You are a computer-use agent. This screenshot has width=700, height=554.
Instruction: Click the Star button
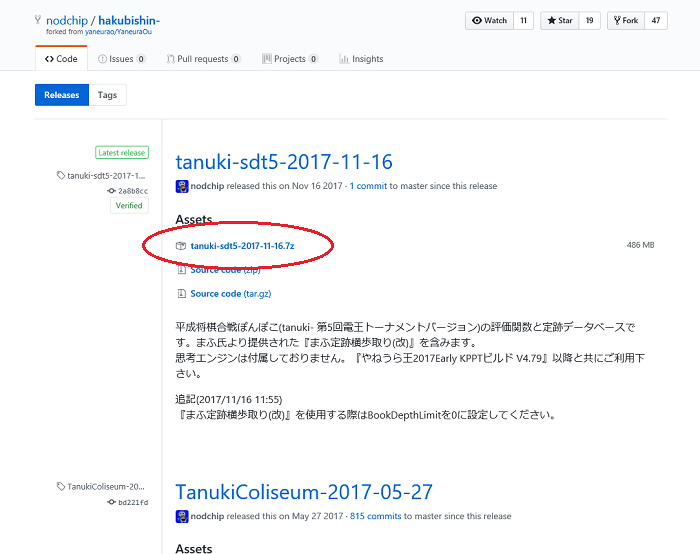pyautogui.click(x=560, y=21)
